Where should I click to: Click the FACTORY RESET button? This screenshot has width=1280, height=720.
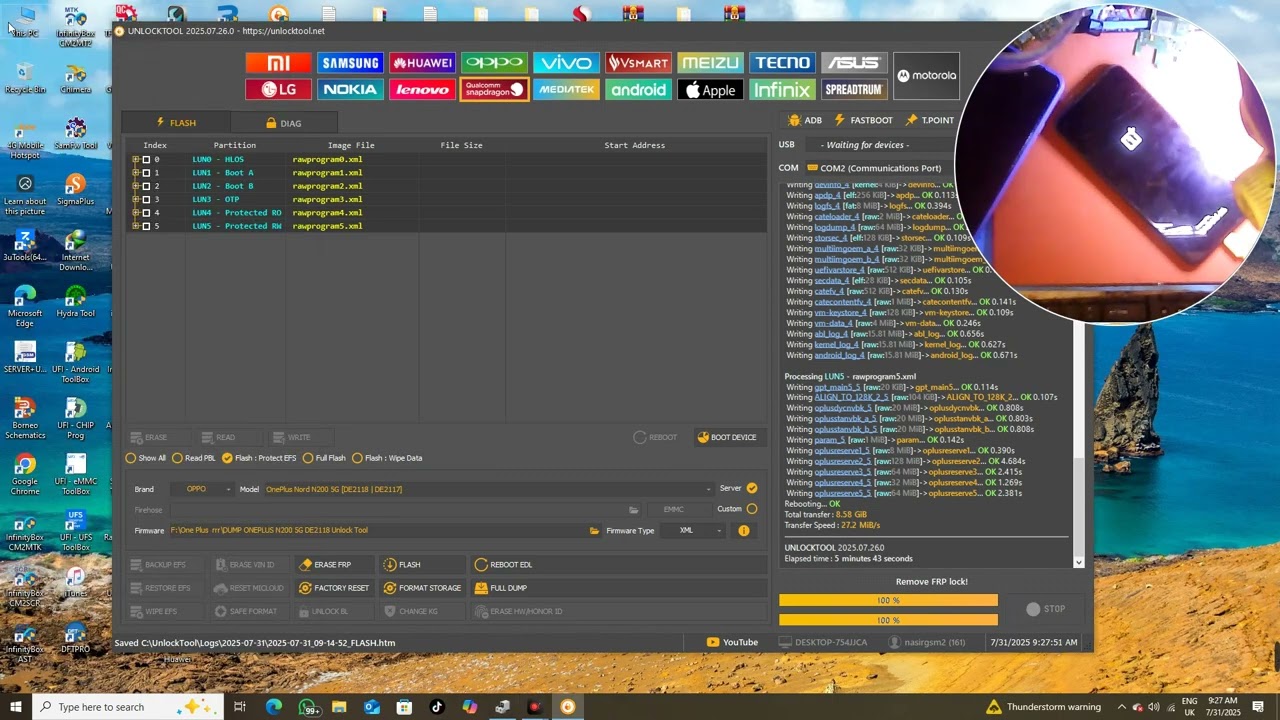pyautogui.click(x=334, y=588)
